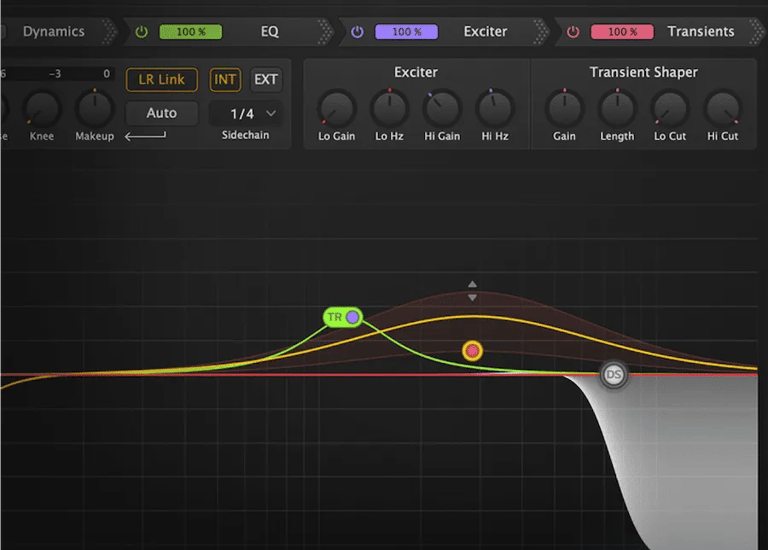
Task: Click the down triangle above the curve
Action: [472, 298]
